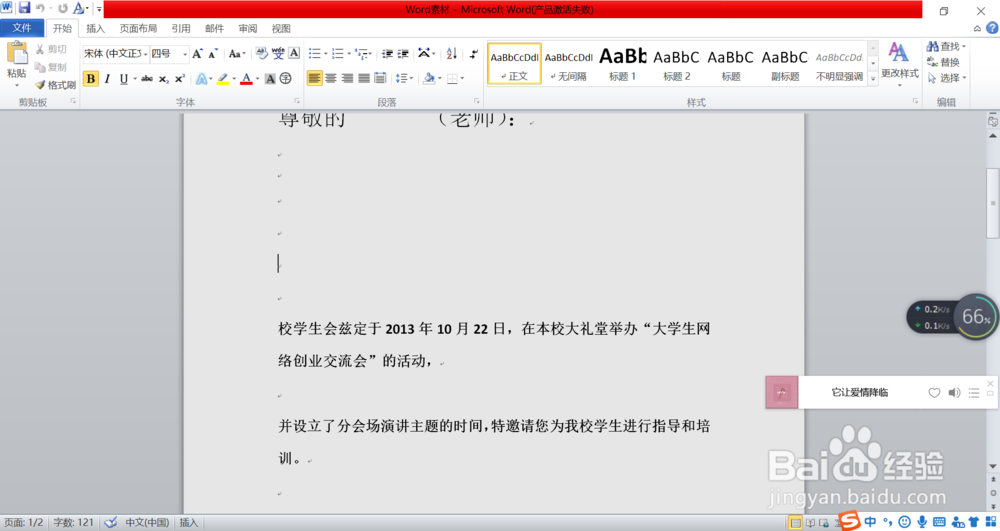1000x531 pixels.
Task: Open the Multilevel List dropdown
Action: click(370, 54)
